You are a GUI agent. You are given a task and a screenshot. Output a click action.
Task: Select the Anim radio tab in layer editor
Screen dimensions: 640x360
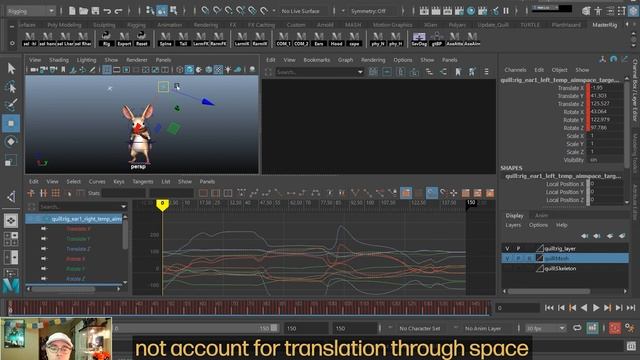[x=541, y=216]
